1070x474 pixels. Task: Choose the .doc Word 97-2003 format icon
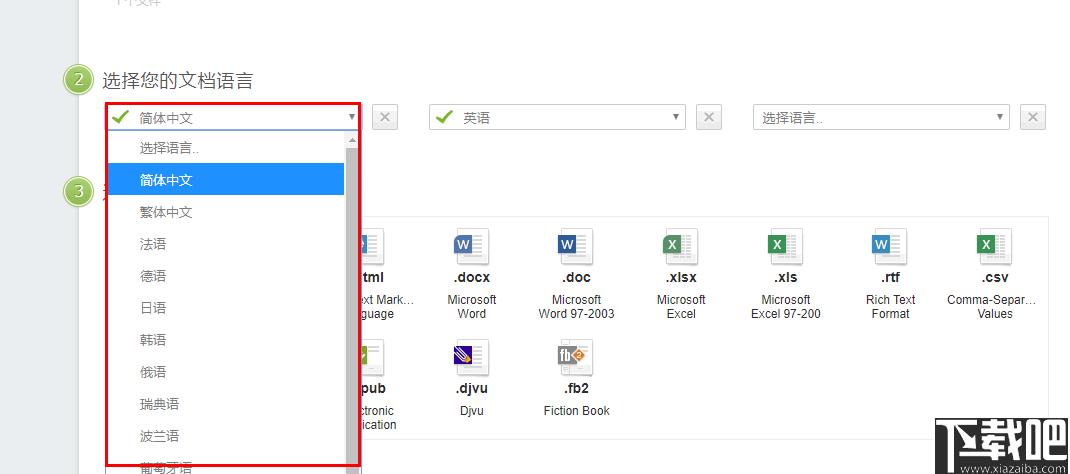[x=575, y=246]
